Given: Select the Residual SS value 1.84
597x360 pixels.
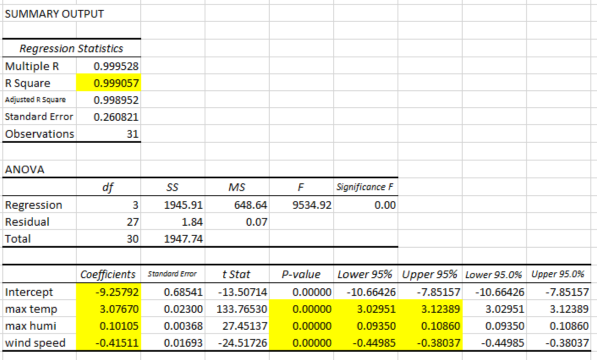Looking at the screenshot, I should click(192, 222).
